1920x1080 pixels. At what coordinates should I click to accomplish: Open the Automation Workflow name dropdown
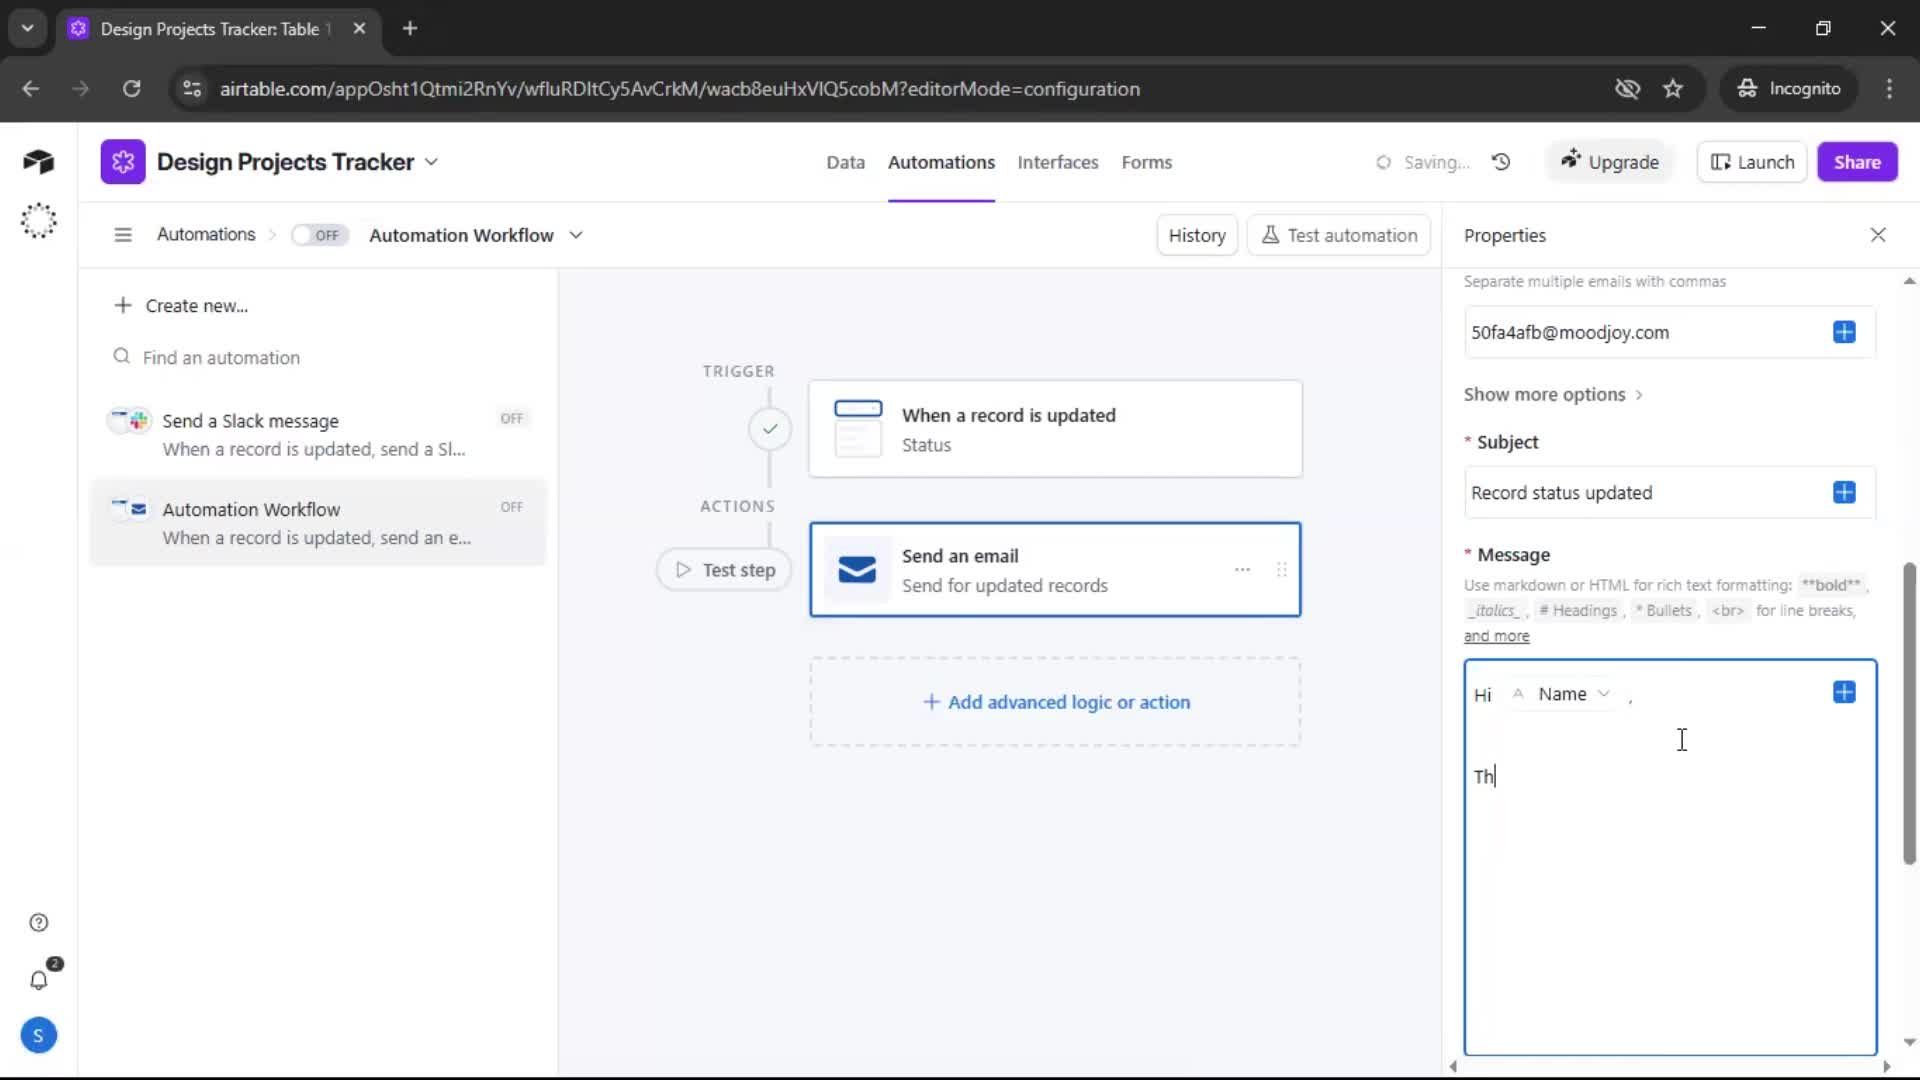pos(576,235)
